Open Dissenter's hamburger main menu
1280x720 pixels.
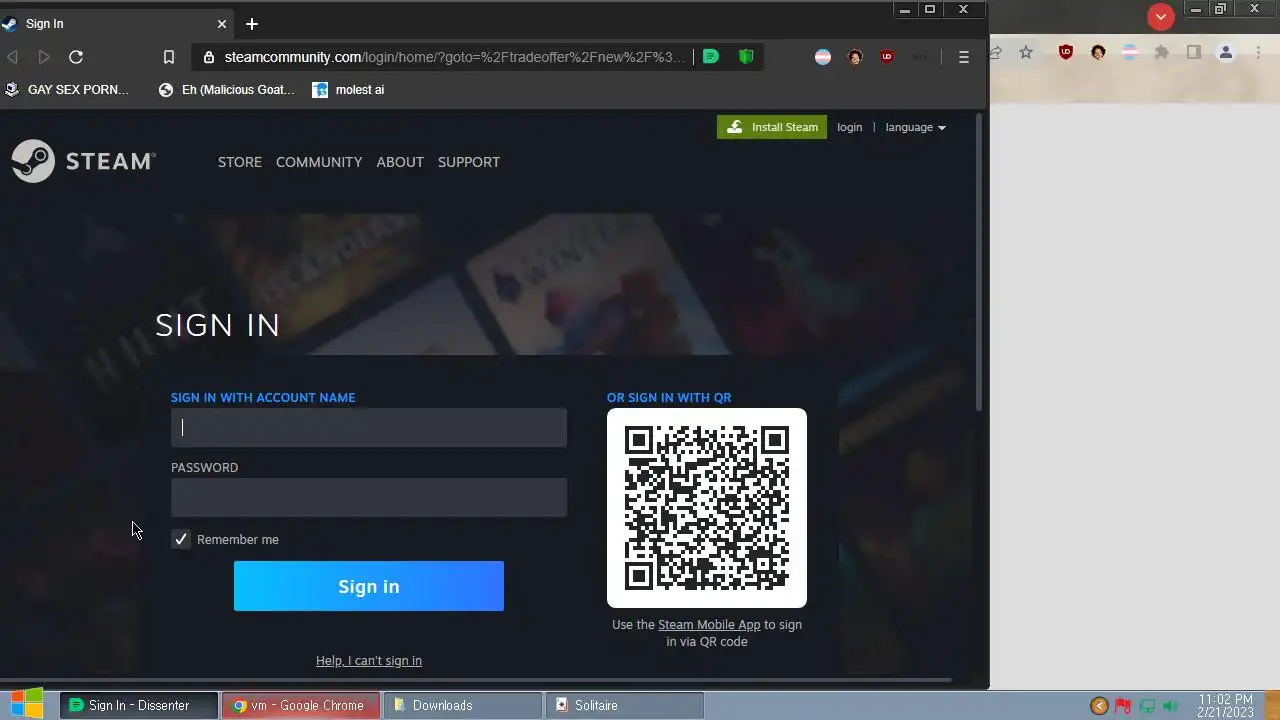[964, 57]
